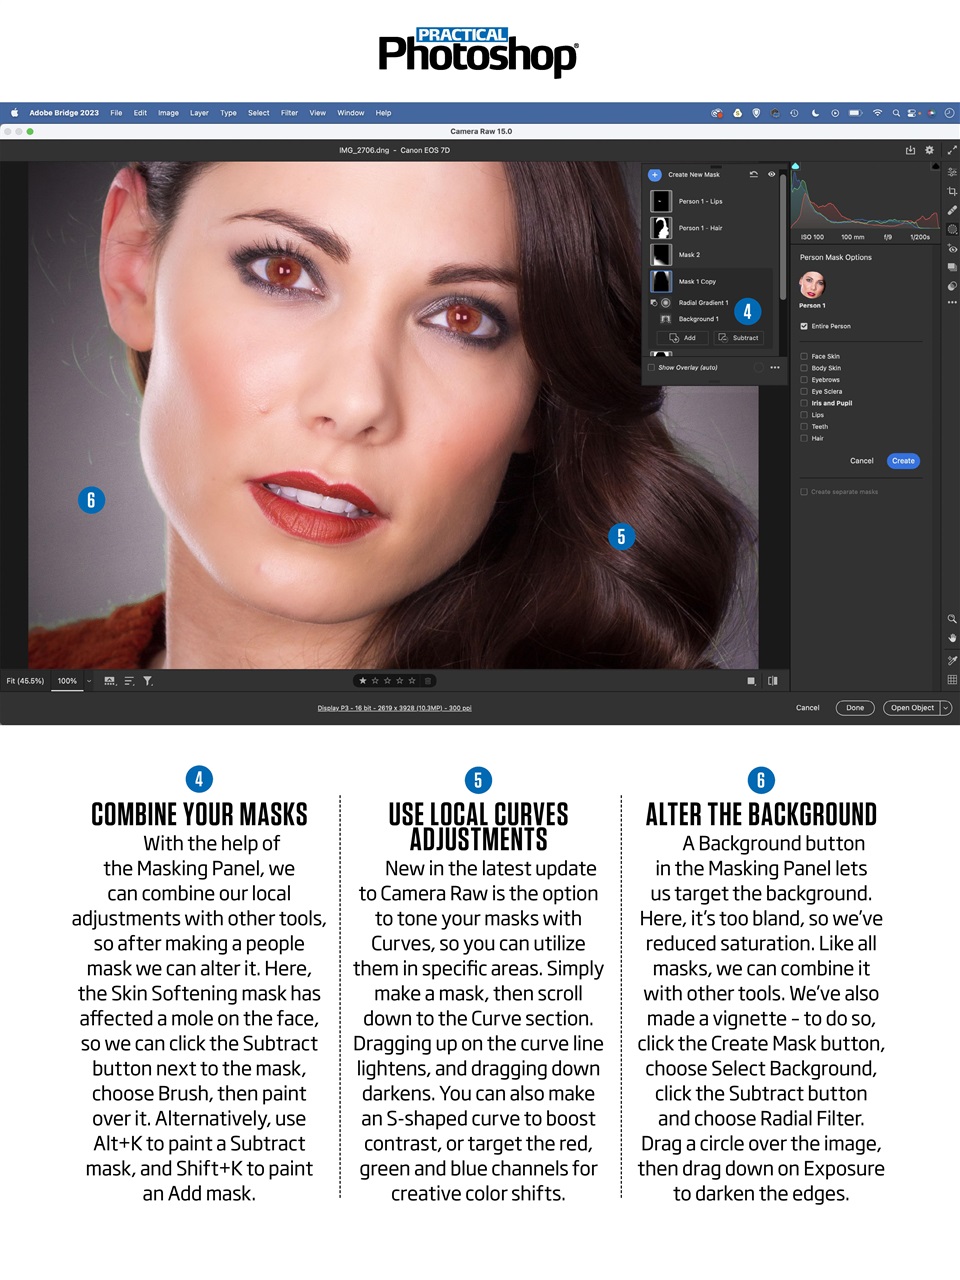The height and width of the screenshot is (1280, 960).
Task: Enable the Show Overlay checkbox
Action: point(652,368)
